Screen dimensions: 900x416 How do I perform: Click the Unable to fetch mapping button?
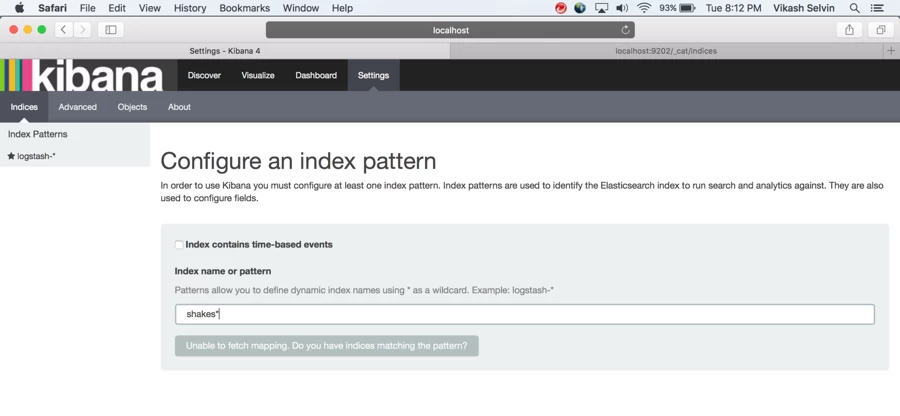pyautogui.click(x=327, y=346)
